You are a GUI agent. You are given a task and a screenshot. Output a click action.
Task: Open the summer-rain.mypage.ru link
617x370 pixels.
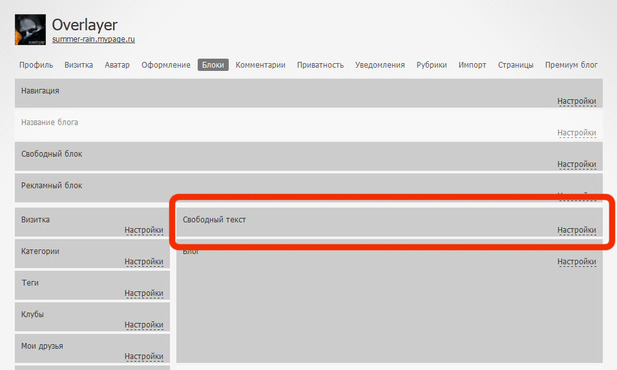[94, 39]
